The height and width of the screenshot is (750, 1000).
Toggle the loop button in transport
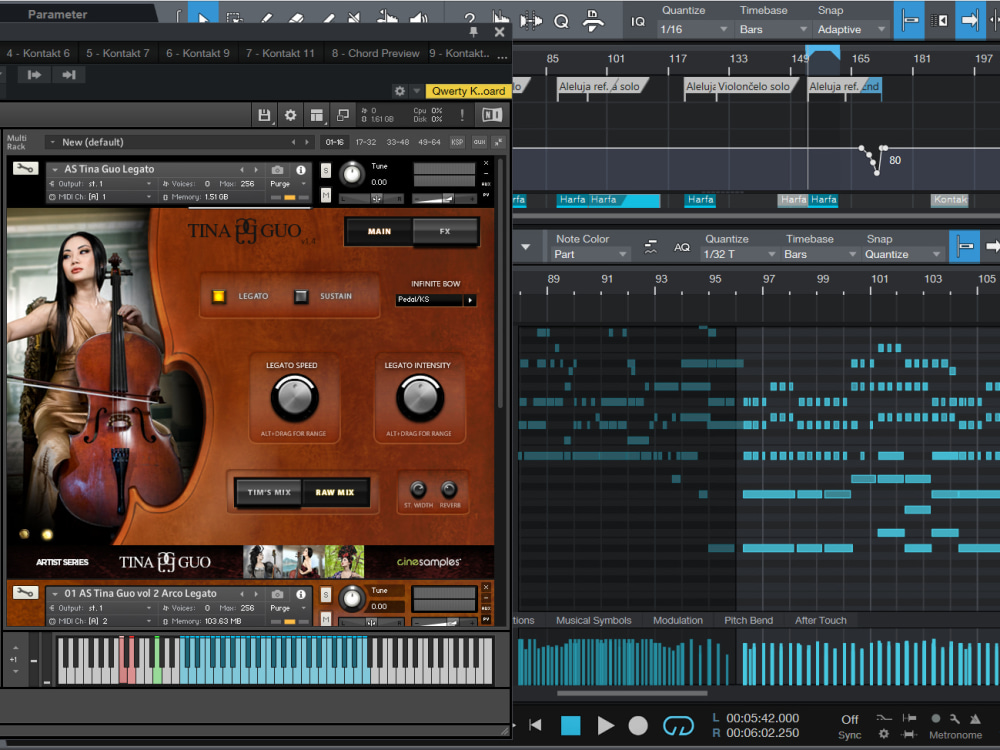[678, 725]
